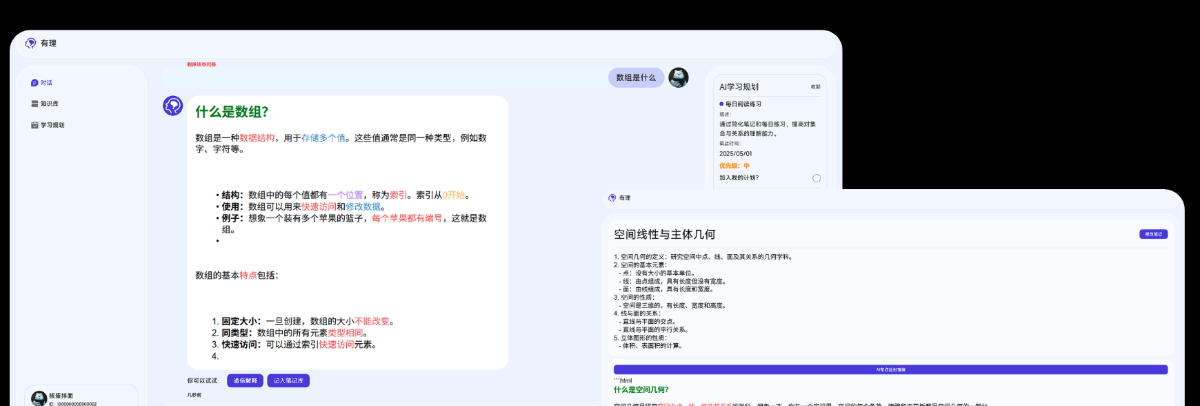Click the 空间线性与主体几何 note title
Image resolution: width=1200 pixels, height=406 pixels.
tap(664, 234)
